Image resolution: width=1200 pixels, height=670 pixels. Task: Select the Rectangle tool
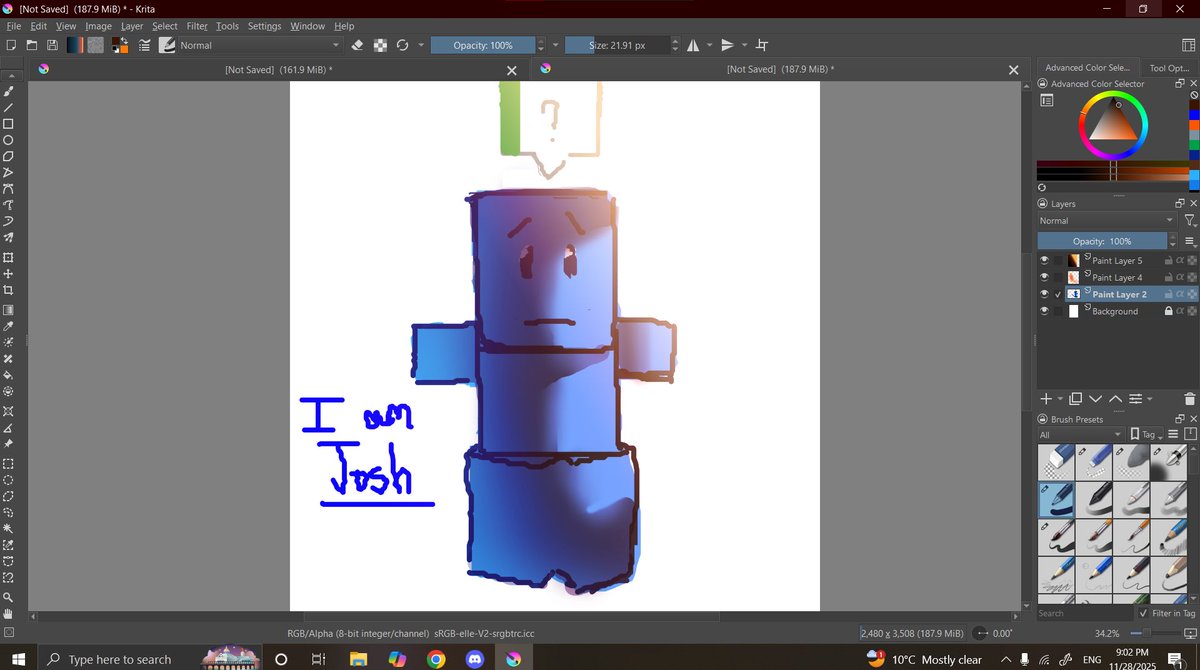click(x=8, y=124)
